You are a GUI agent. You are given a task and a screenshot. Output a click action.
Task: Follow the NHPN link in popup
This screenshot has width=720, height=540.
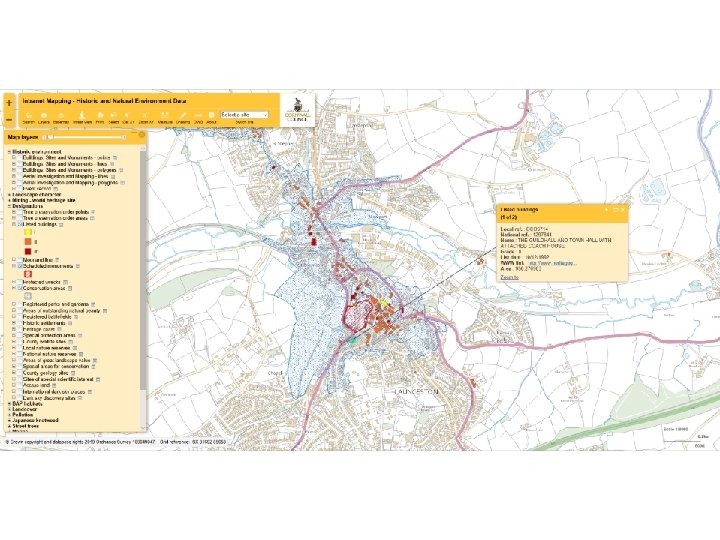tap(553, 264)
